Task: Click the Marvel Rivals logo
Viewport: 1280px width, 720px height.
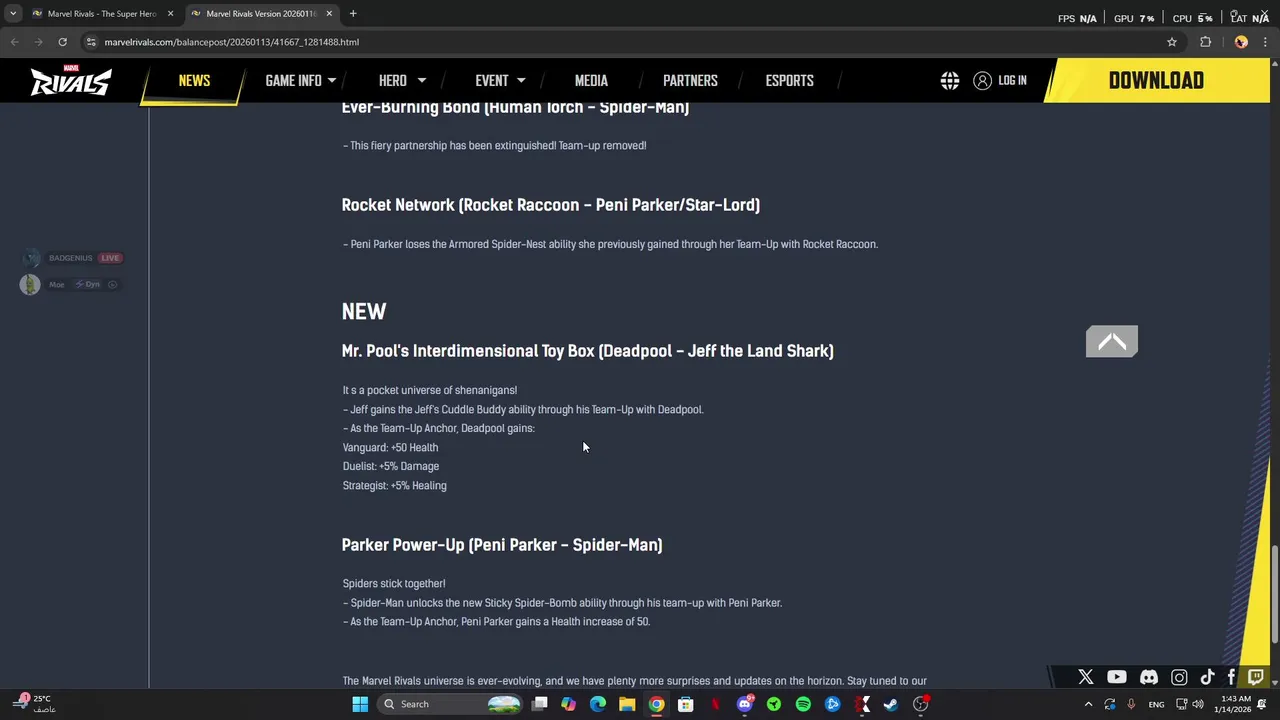Action: click(70, 80)
